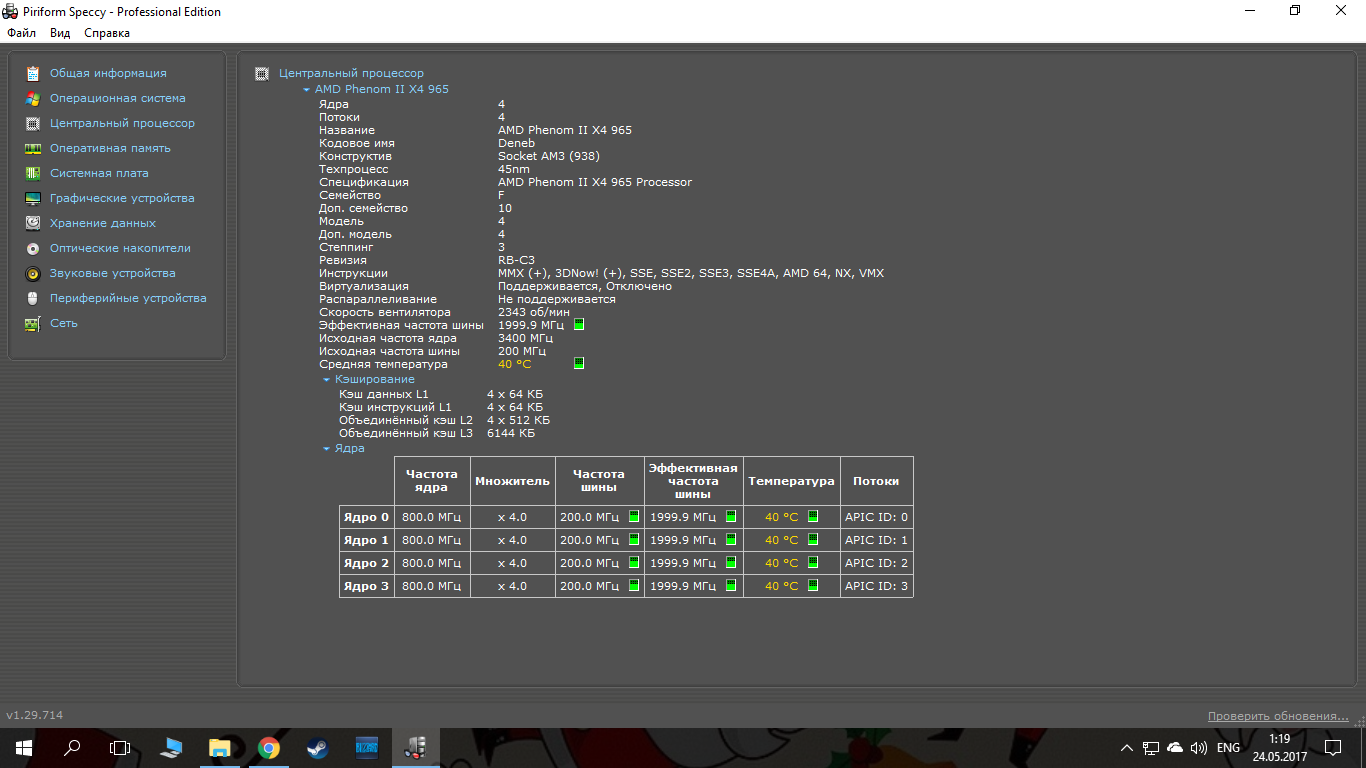Open Steam from the taskbar
1366x768 pixels.
click(x=317, y=747)
